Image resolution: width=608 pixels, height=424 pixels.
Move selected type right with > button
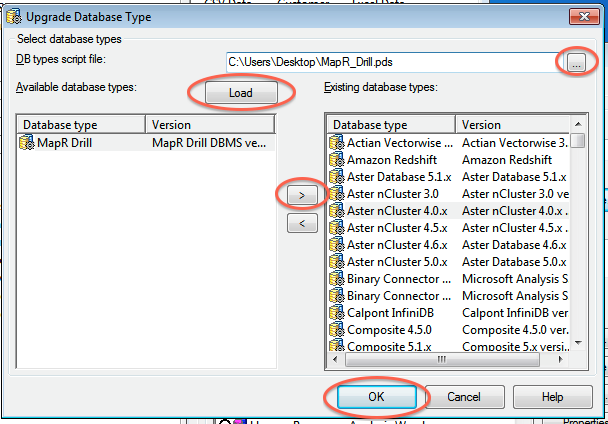302,196
